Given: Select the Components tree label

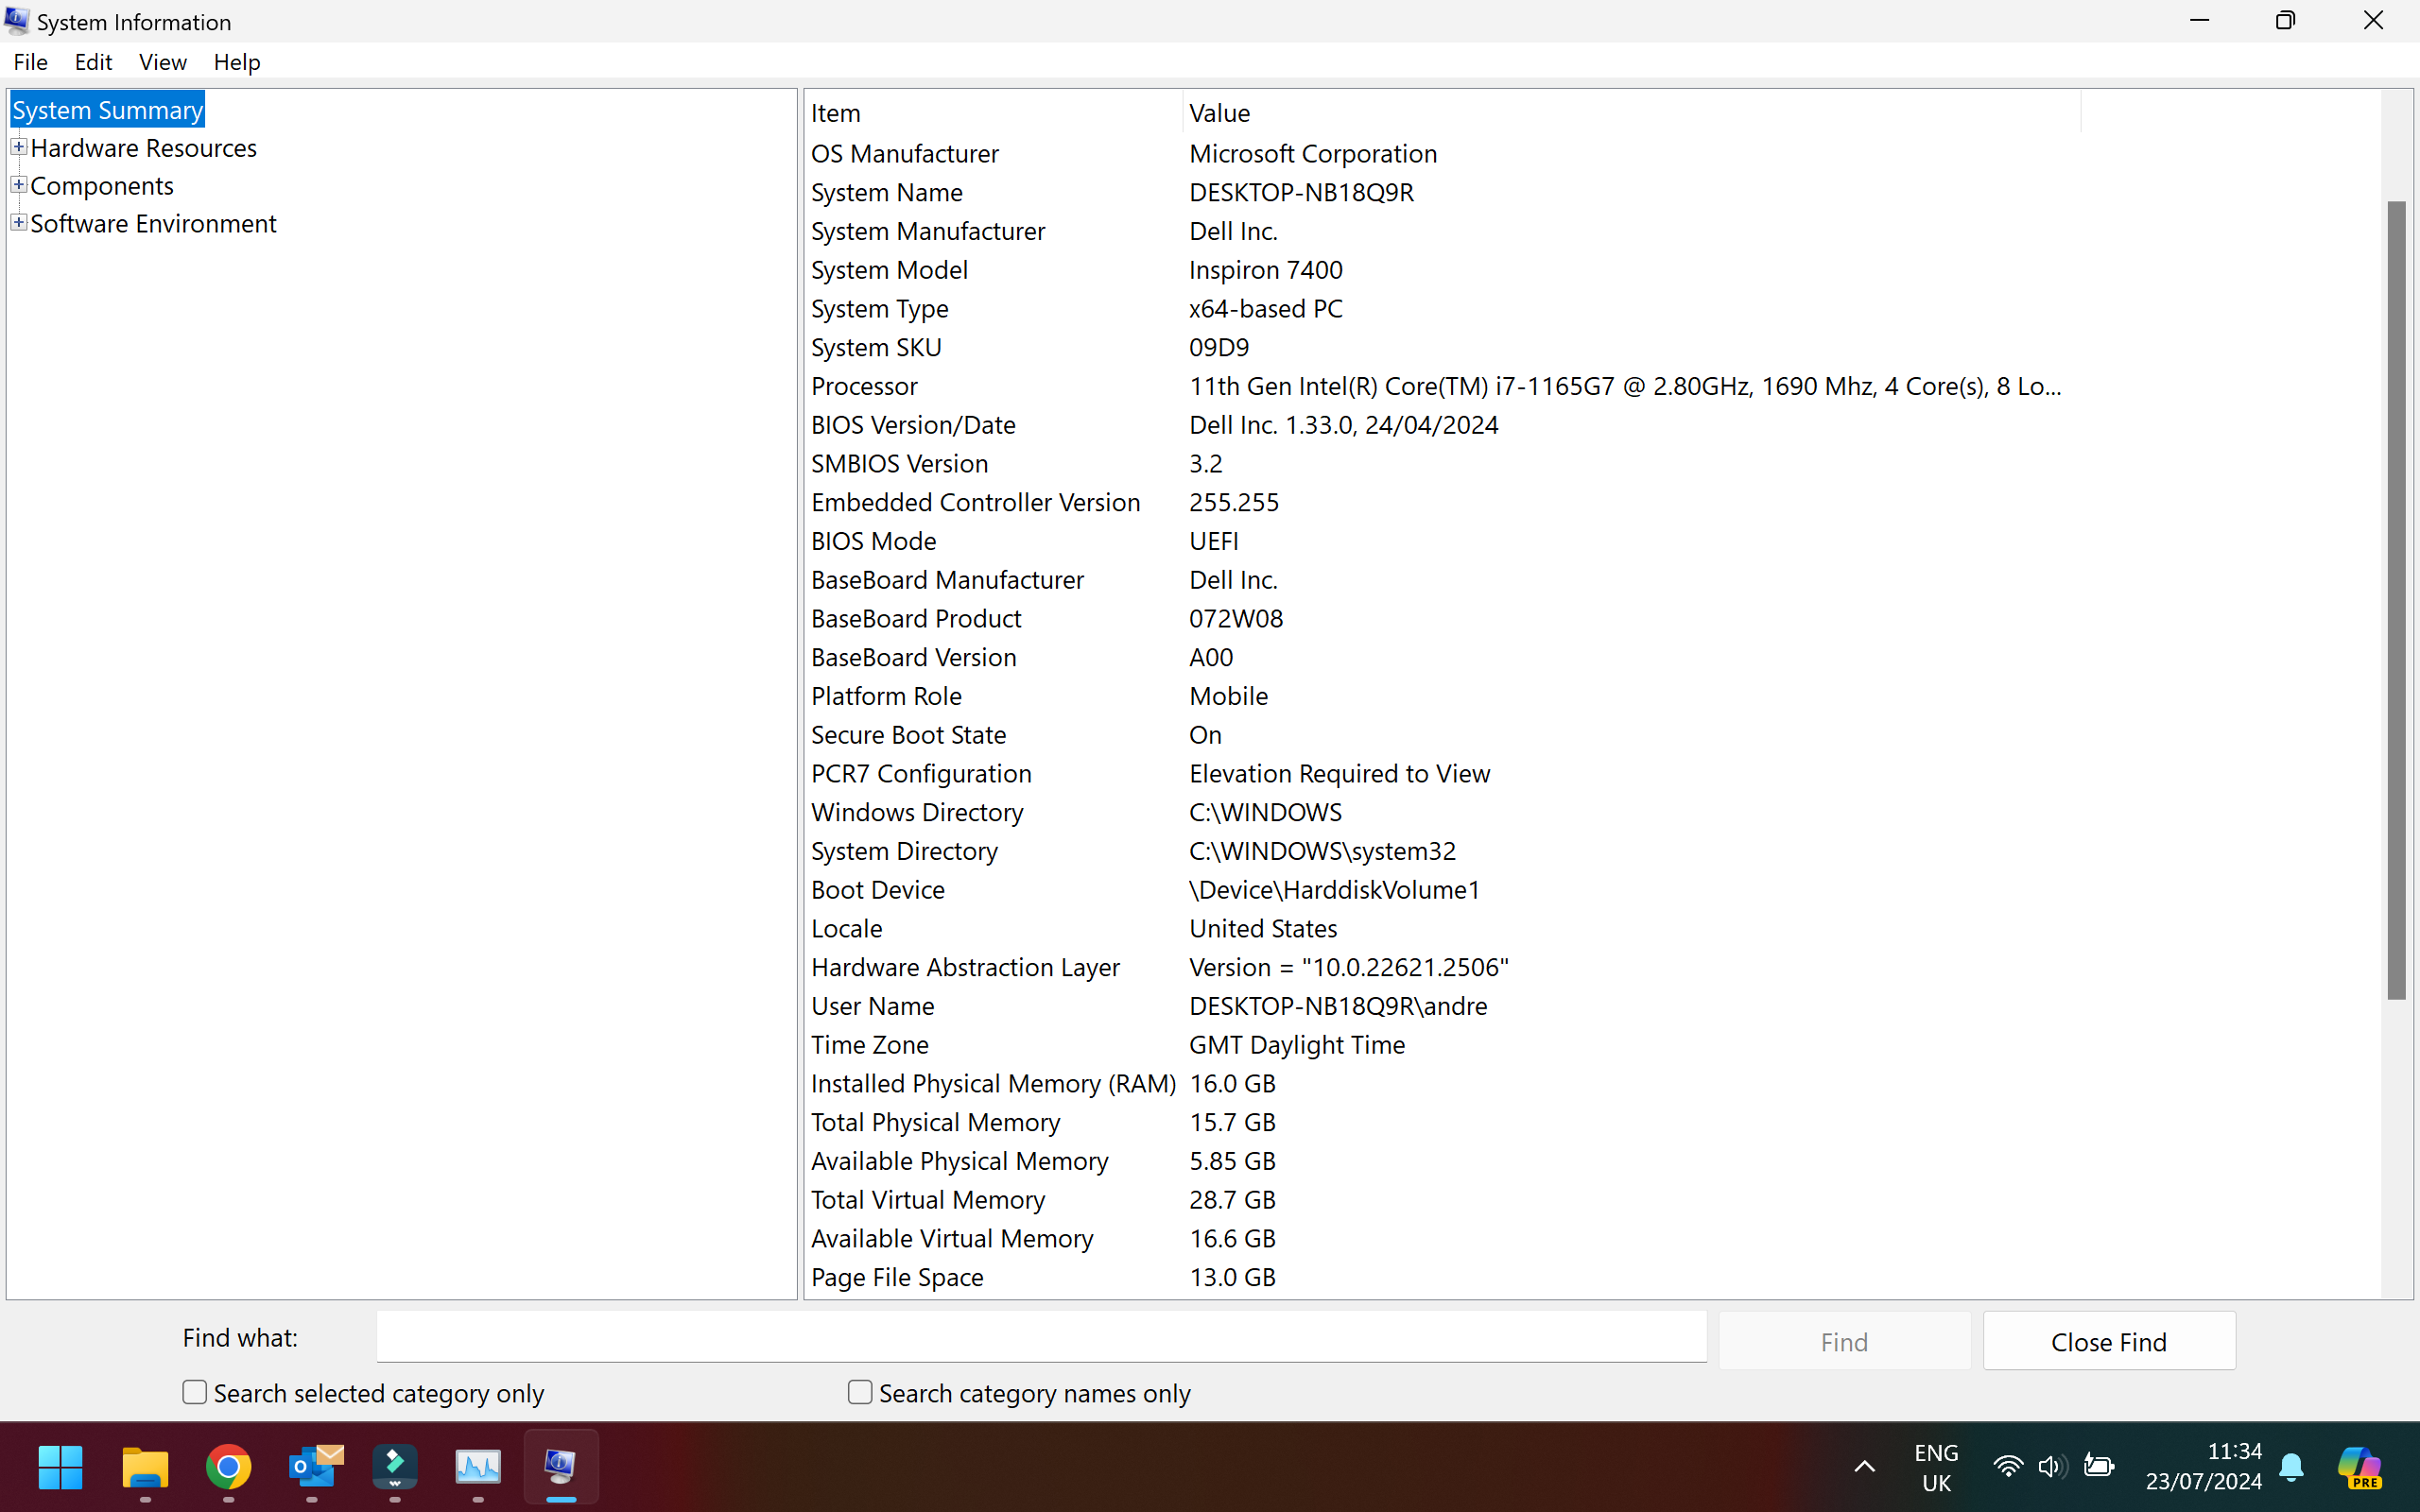Looking at the screenshot, I should click(x=102, y=186).
